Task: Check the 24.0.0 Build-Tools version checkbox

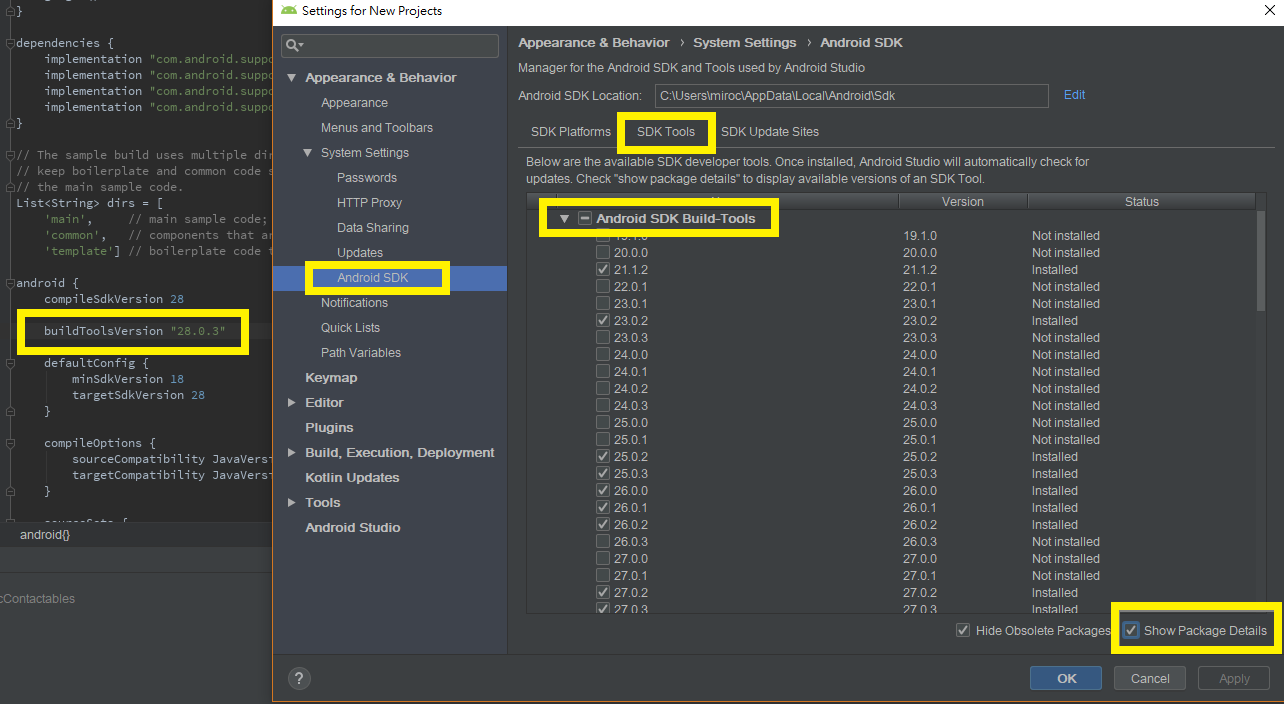Action: (x=602, y=354)
